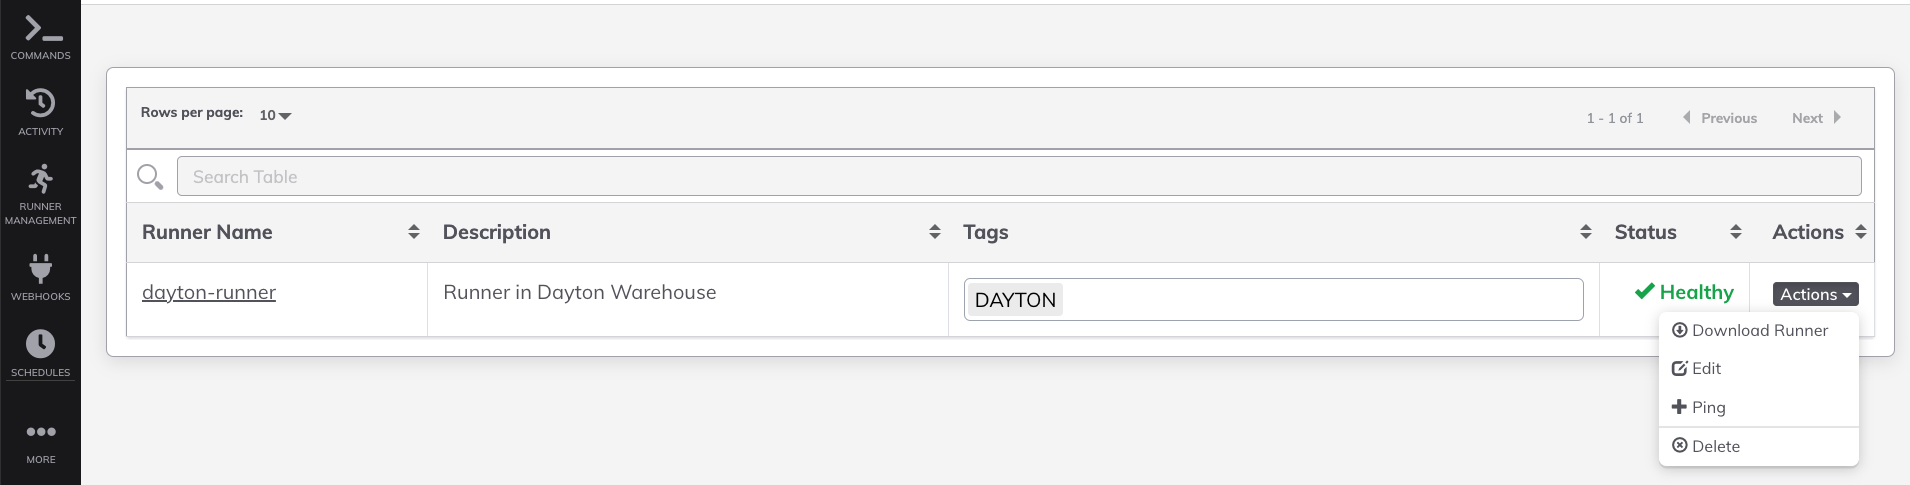Viewport: 1910px width, 485px height.
Task: Sort by the Runner Name column arrows
Action: click(x=414, y=232)
